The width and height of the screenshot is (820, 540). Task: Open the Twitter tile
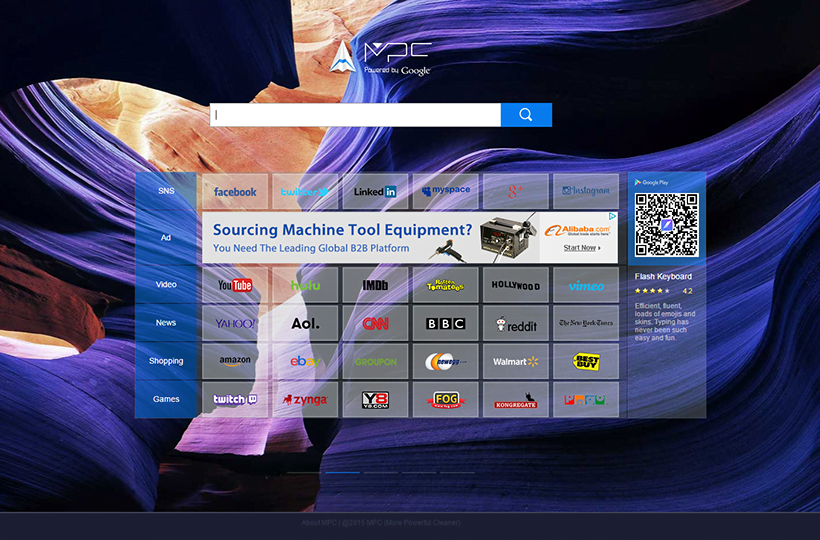305,191
